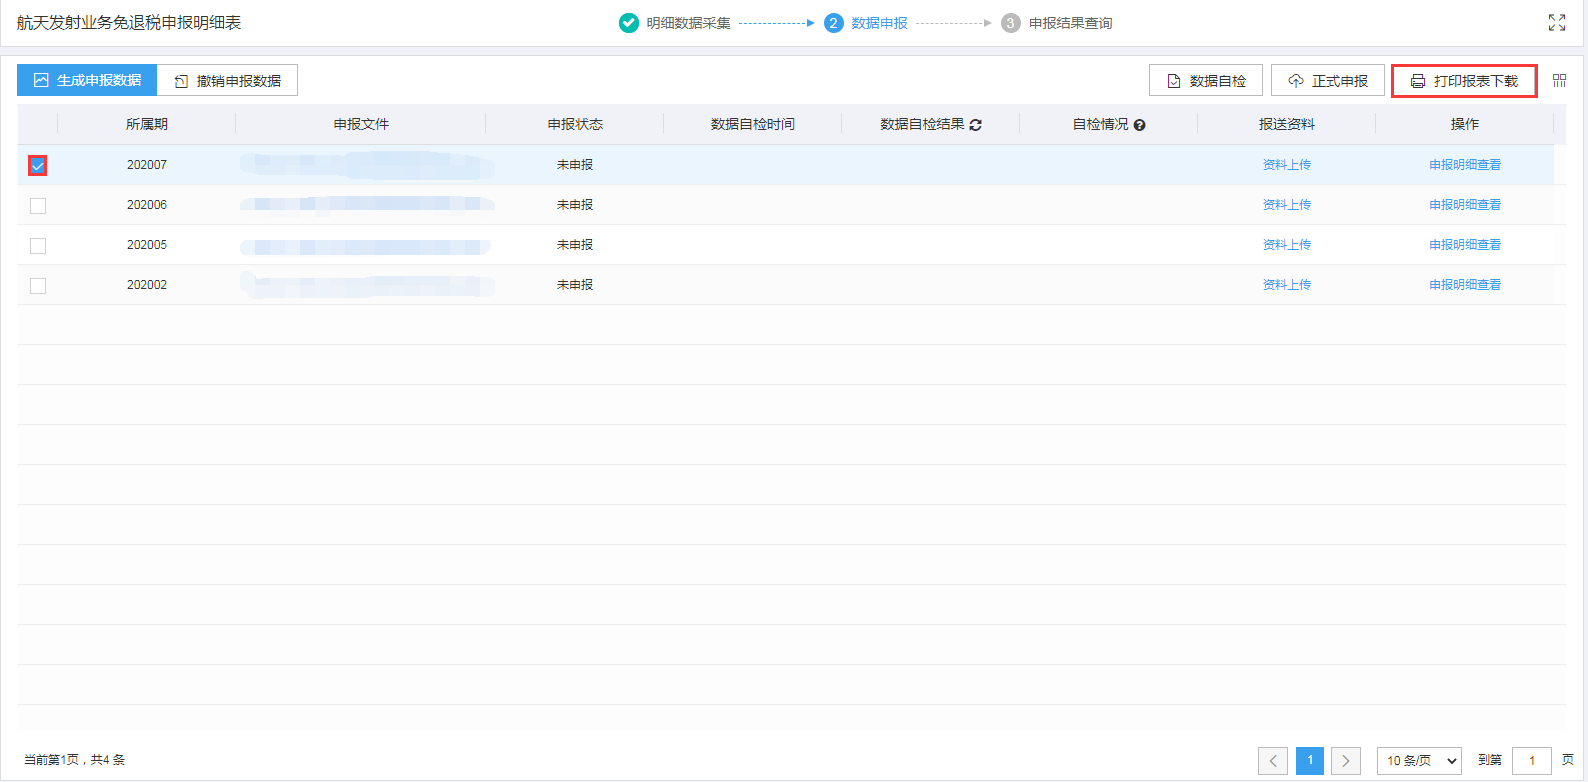Check the 202006 row checkbox

[x=38, y=205]
